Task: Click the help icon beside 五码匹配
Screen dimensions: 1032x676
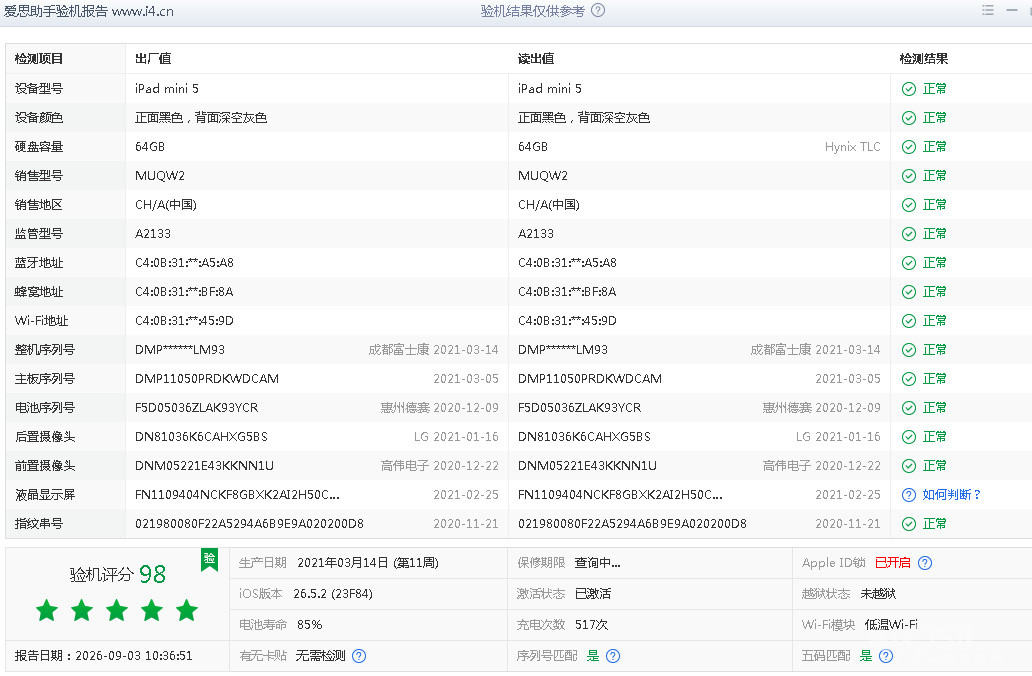Action: [886, 656]
